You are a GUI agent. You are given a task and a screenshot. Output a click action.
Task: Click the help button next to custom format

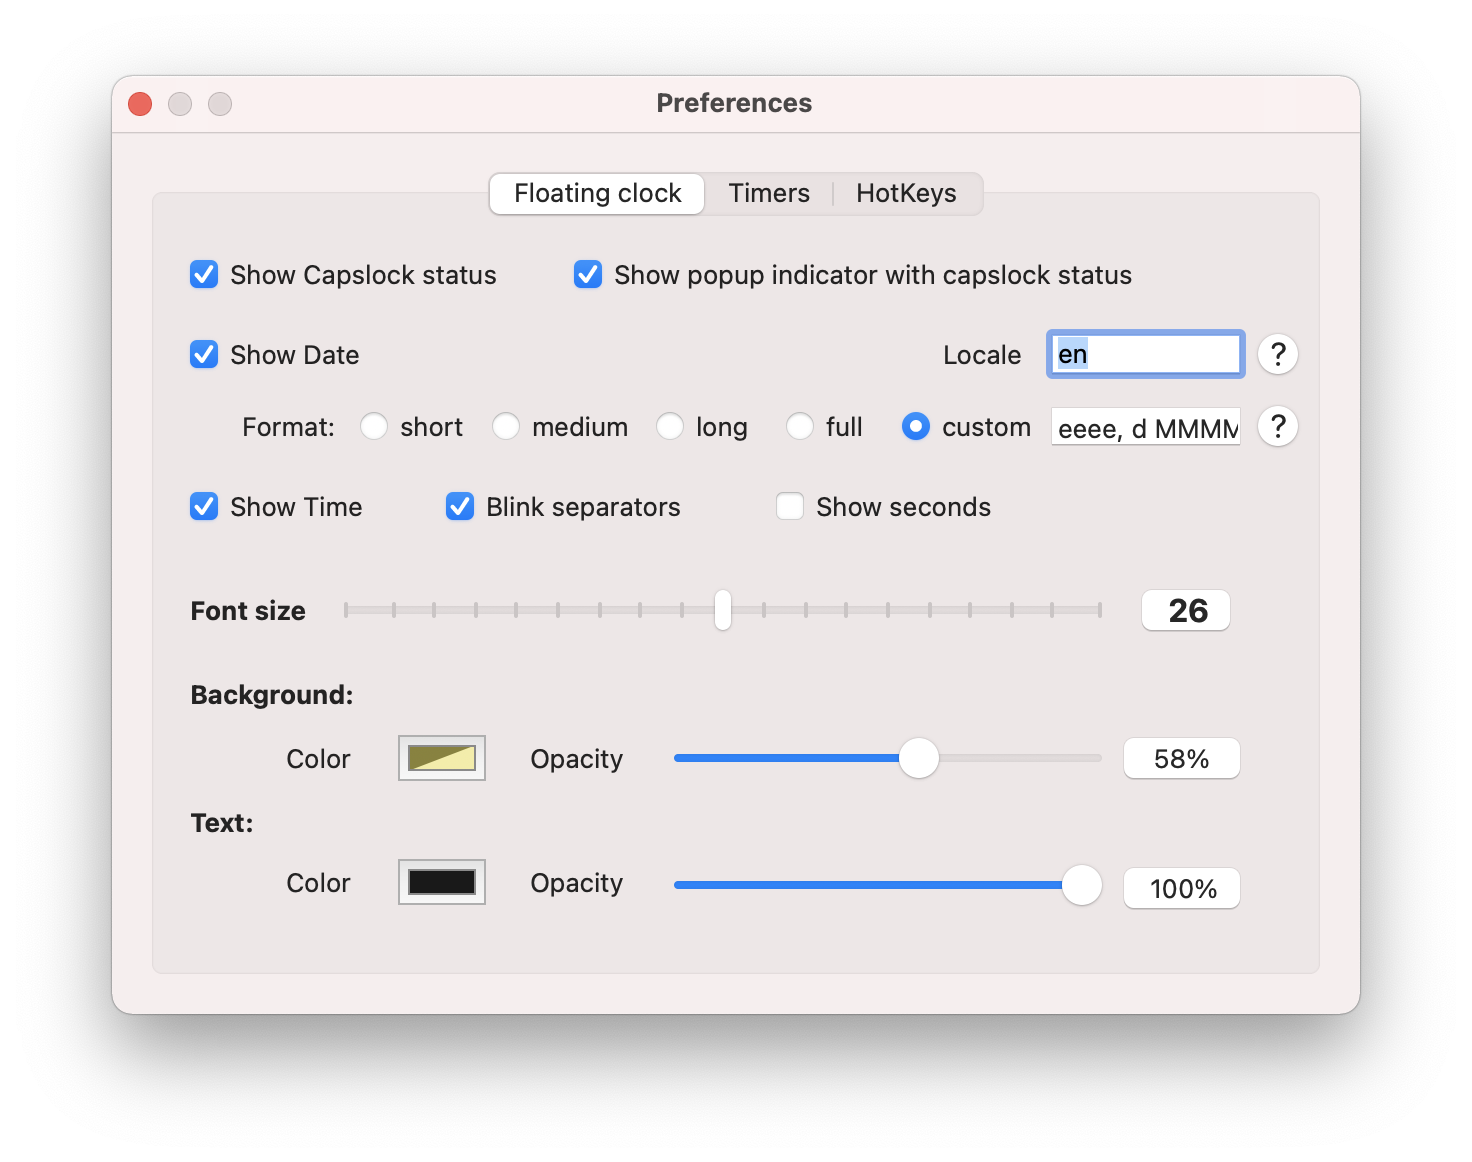point(1277,427)
